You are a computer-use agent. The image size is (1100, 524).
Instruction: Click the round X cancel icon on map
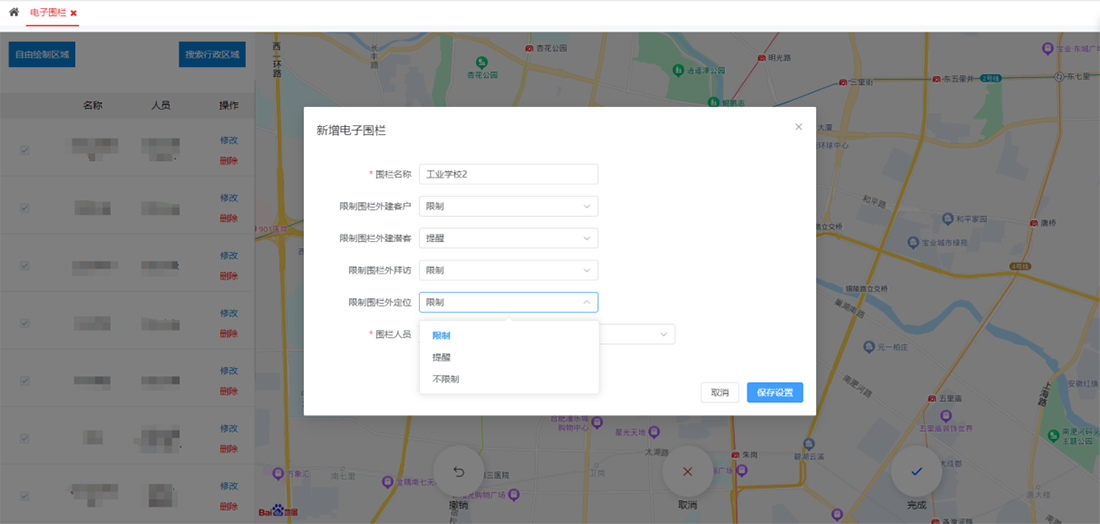pos(687,471)
